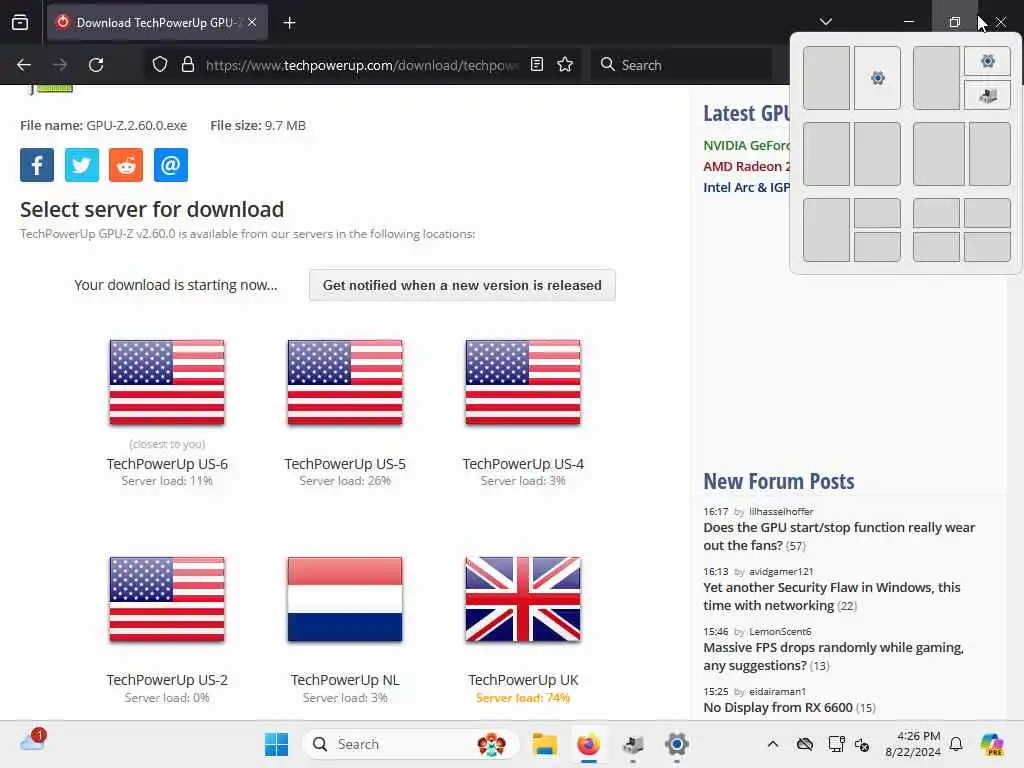Click the address bar URL field
This screenshot has width=1024, height=768.
(362, 65)
